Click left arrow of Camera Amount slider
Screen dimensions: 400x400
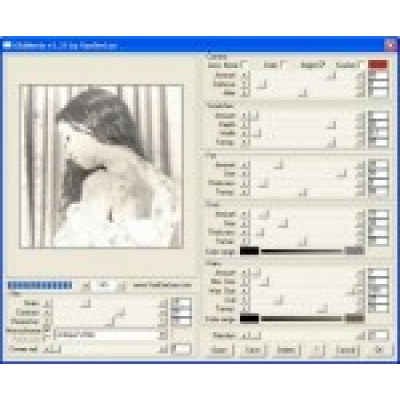(x=245, y=75)
